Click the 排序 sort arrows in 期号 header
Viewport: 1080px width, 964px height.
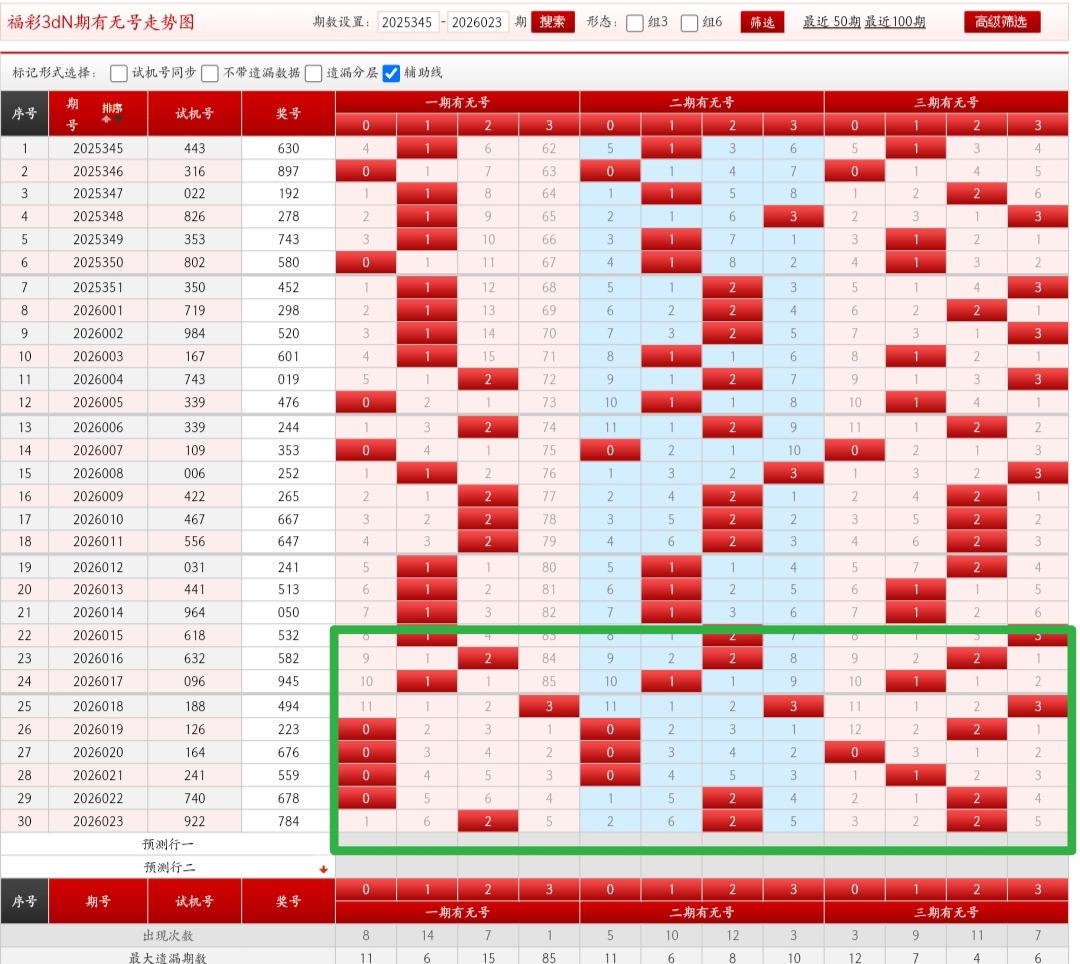[x=112, y=113]
